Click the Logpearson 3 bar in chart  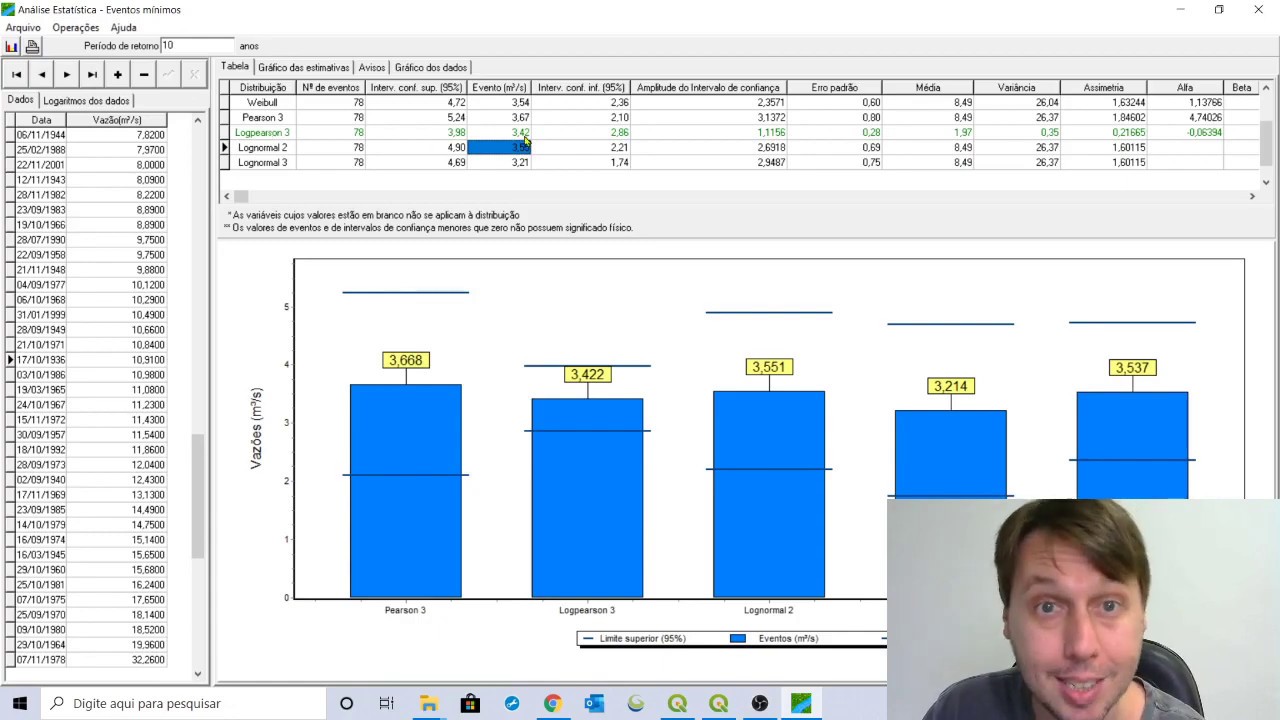[x=587, y=498]
